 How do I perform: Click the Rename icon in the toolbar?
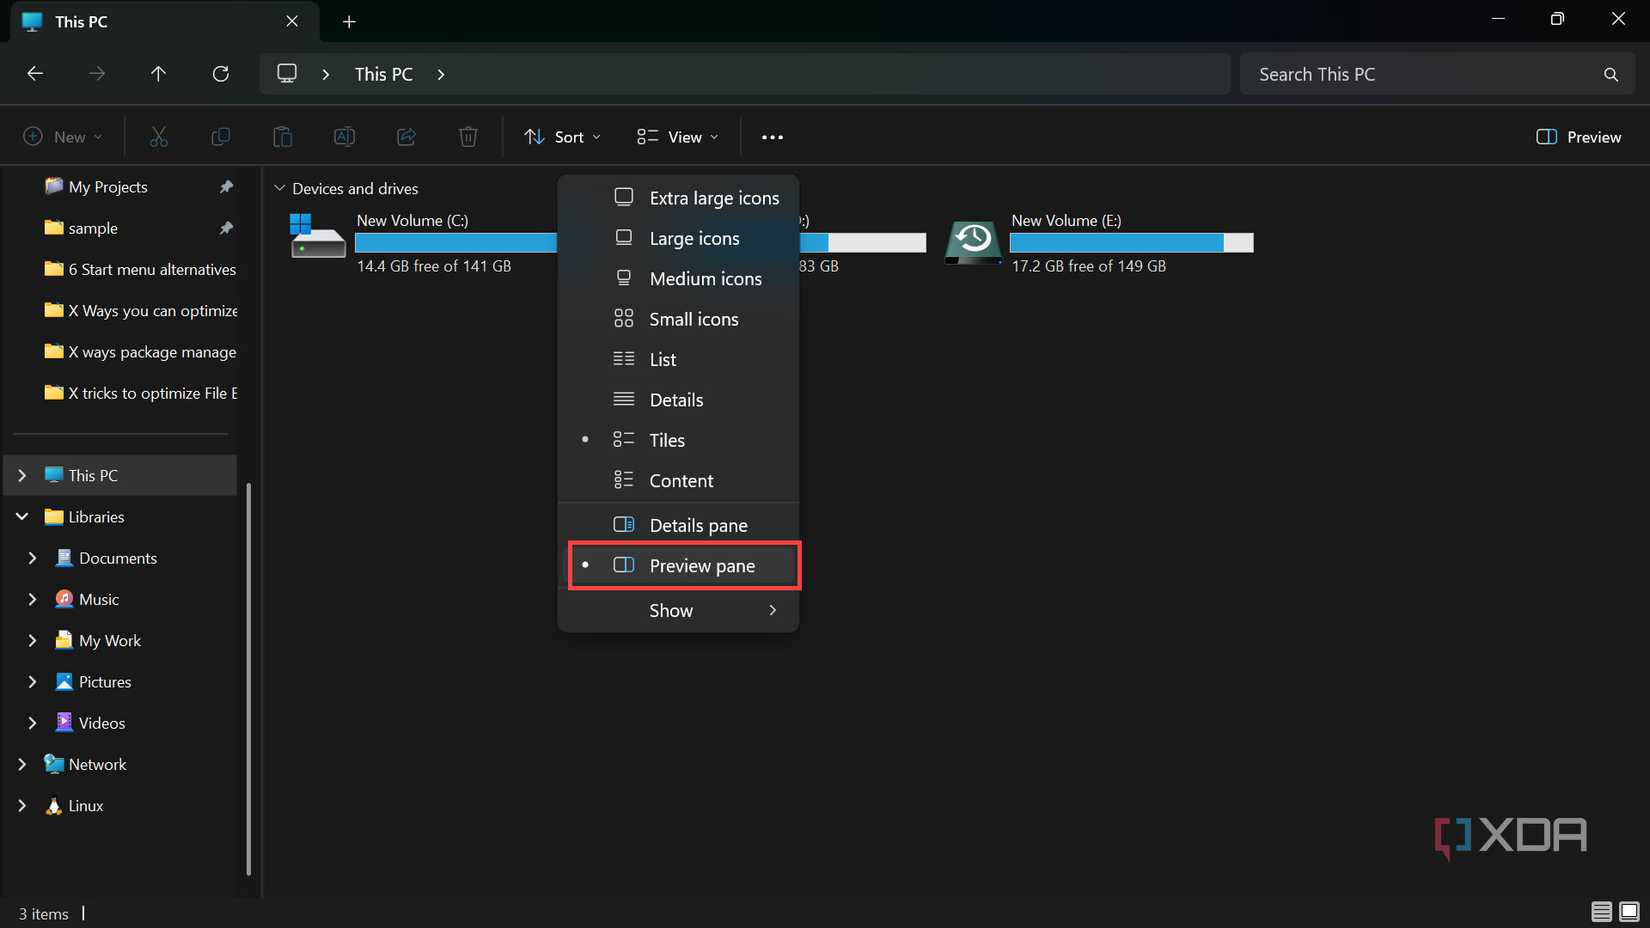pos(344,136)
